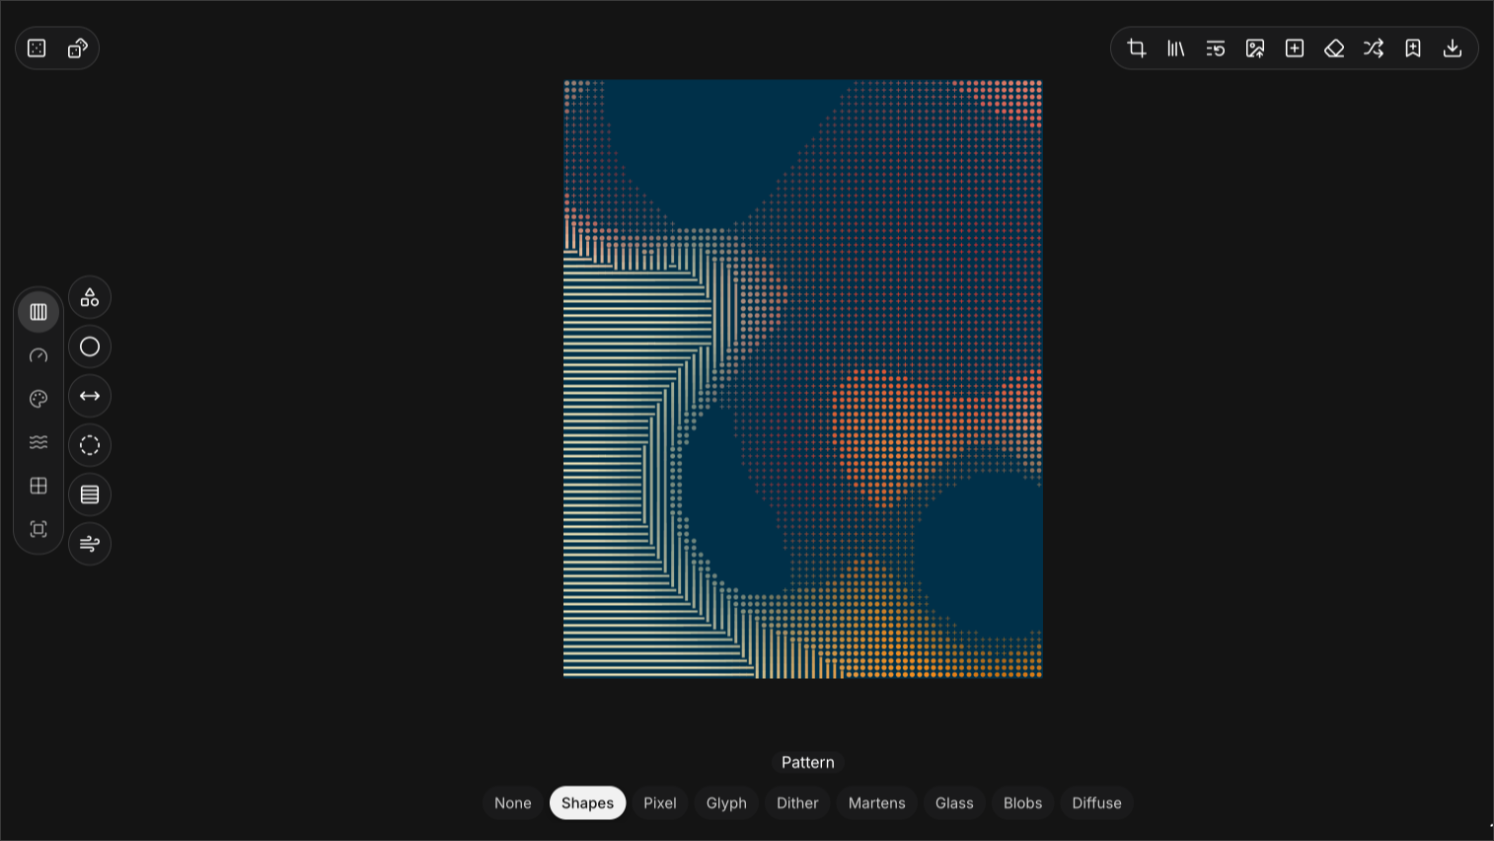The image size is (1494, 841).
Task: Click the stacked rows button
Action: coord(90,494)
